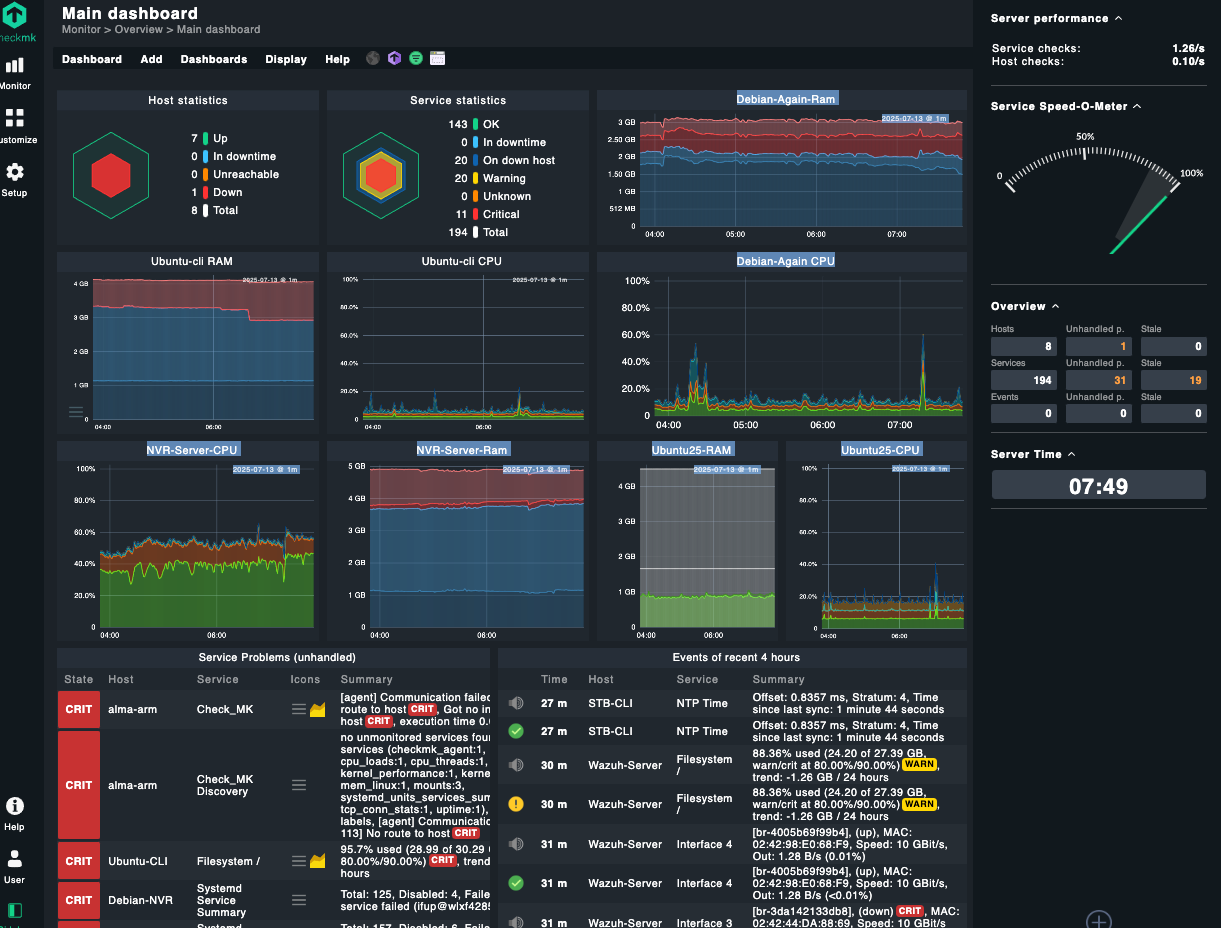This screenshot has width=1221, height=928.
Task: Click stale services count 19
Action: pyautogui.click(x=1174, y=380)
